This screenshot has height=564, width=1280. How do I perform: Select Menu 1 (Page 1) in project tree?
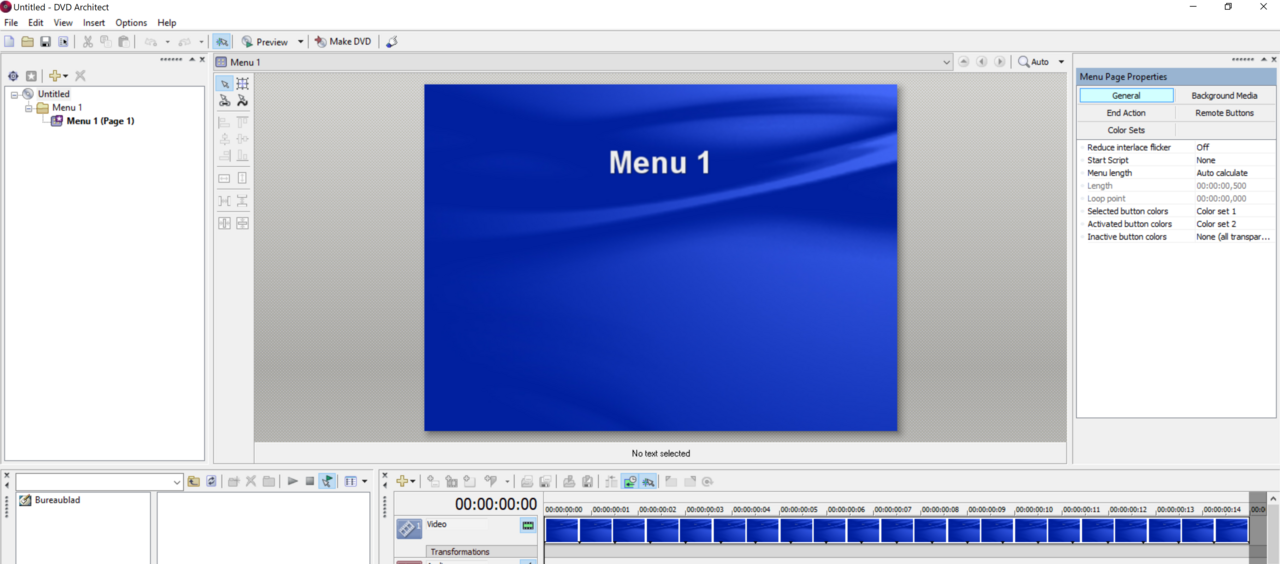[x=100, y=121]
